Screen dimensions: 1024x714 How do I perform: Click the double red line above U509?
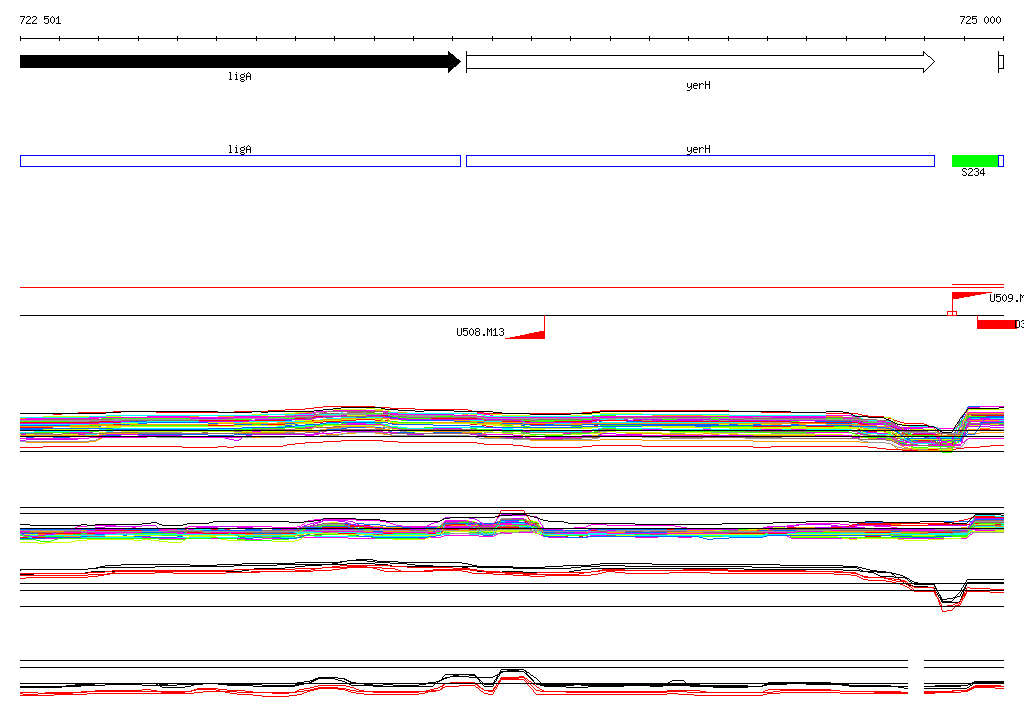click(x=977, y=286)
